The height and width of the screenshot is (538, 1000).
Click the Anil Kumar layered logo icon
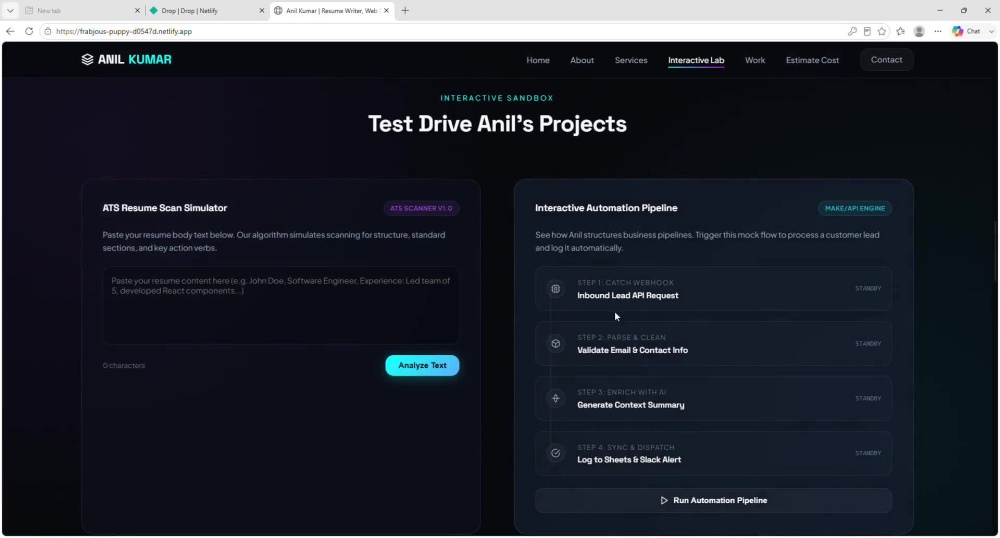click(87, 59)
